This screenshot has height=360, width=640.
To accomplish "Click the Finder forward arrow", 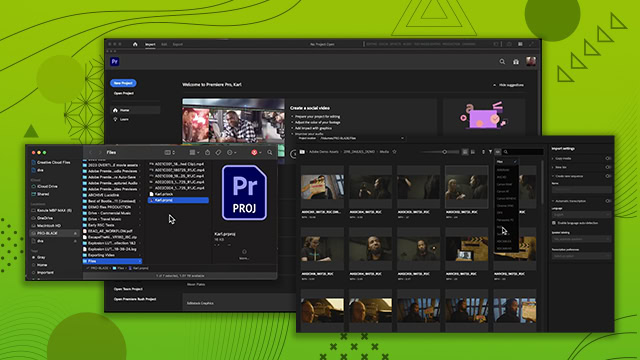I will tap(100, 152).
